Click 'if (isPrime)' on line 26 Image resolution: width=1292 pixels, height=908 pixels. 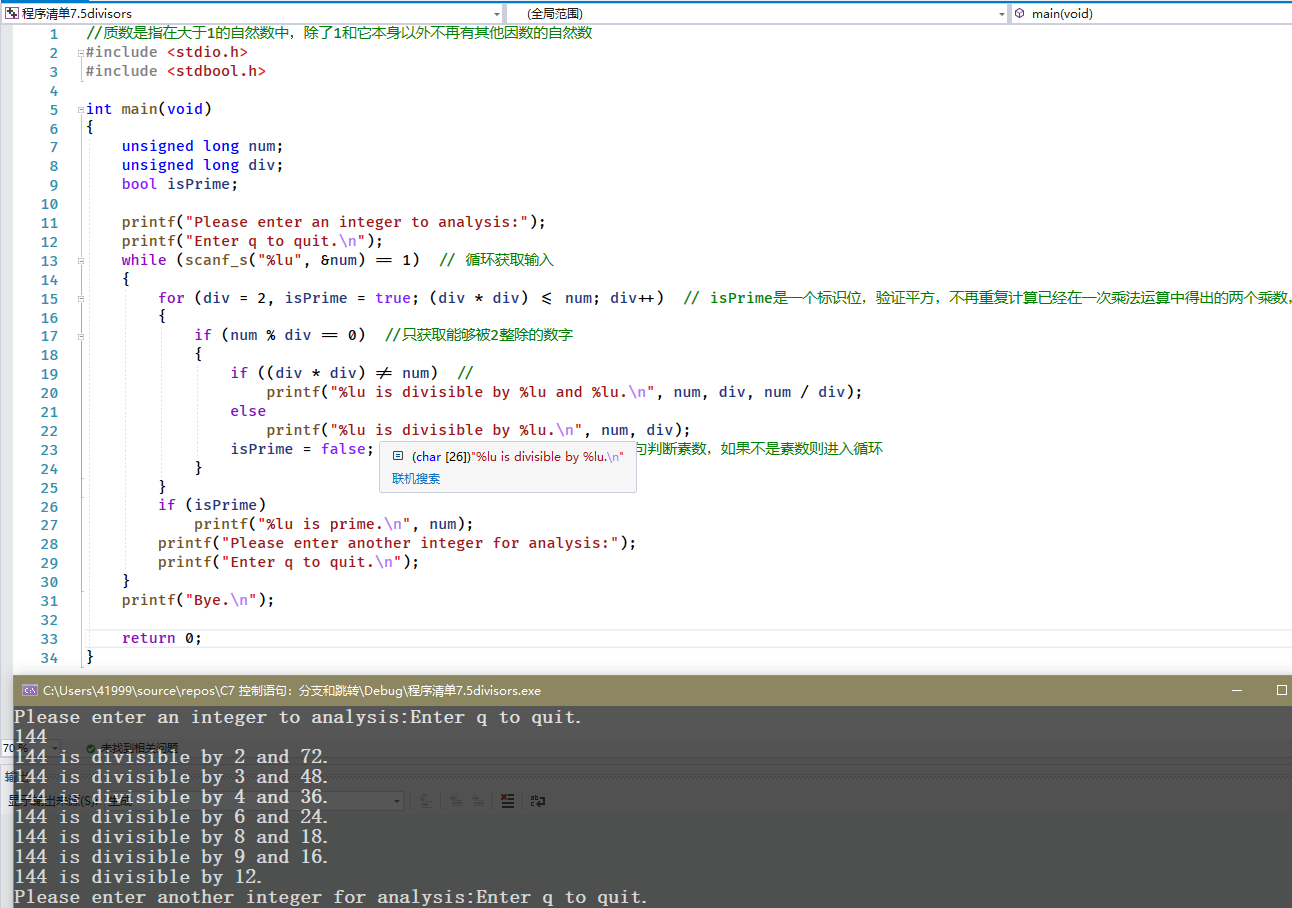point(212,505)
